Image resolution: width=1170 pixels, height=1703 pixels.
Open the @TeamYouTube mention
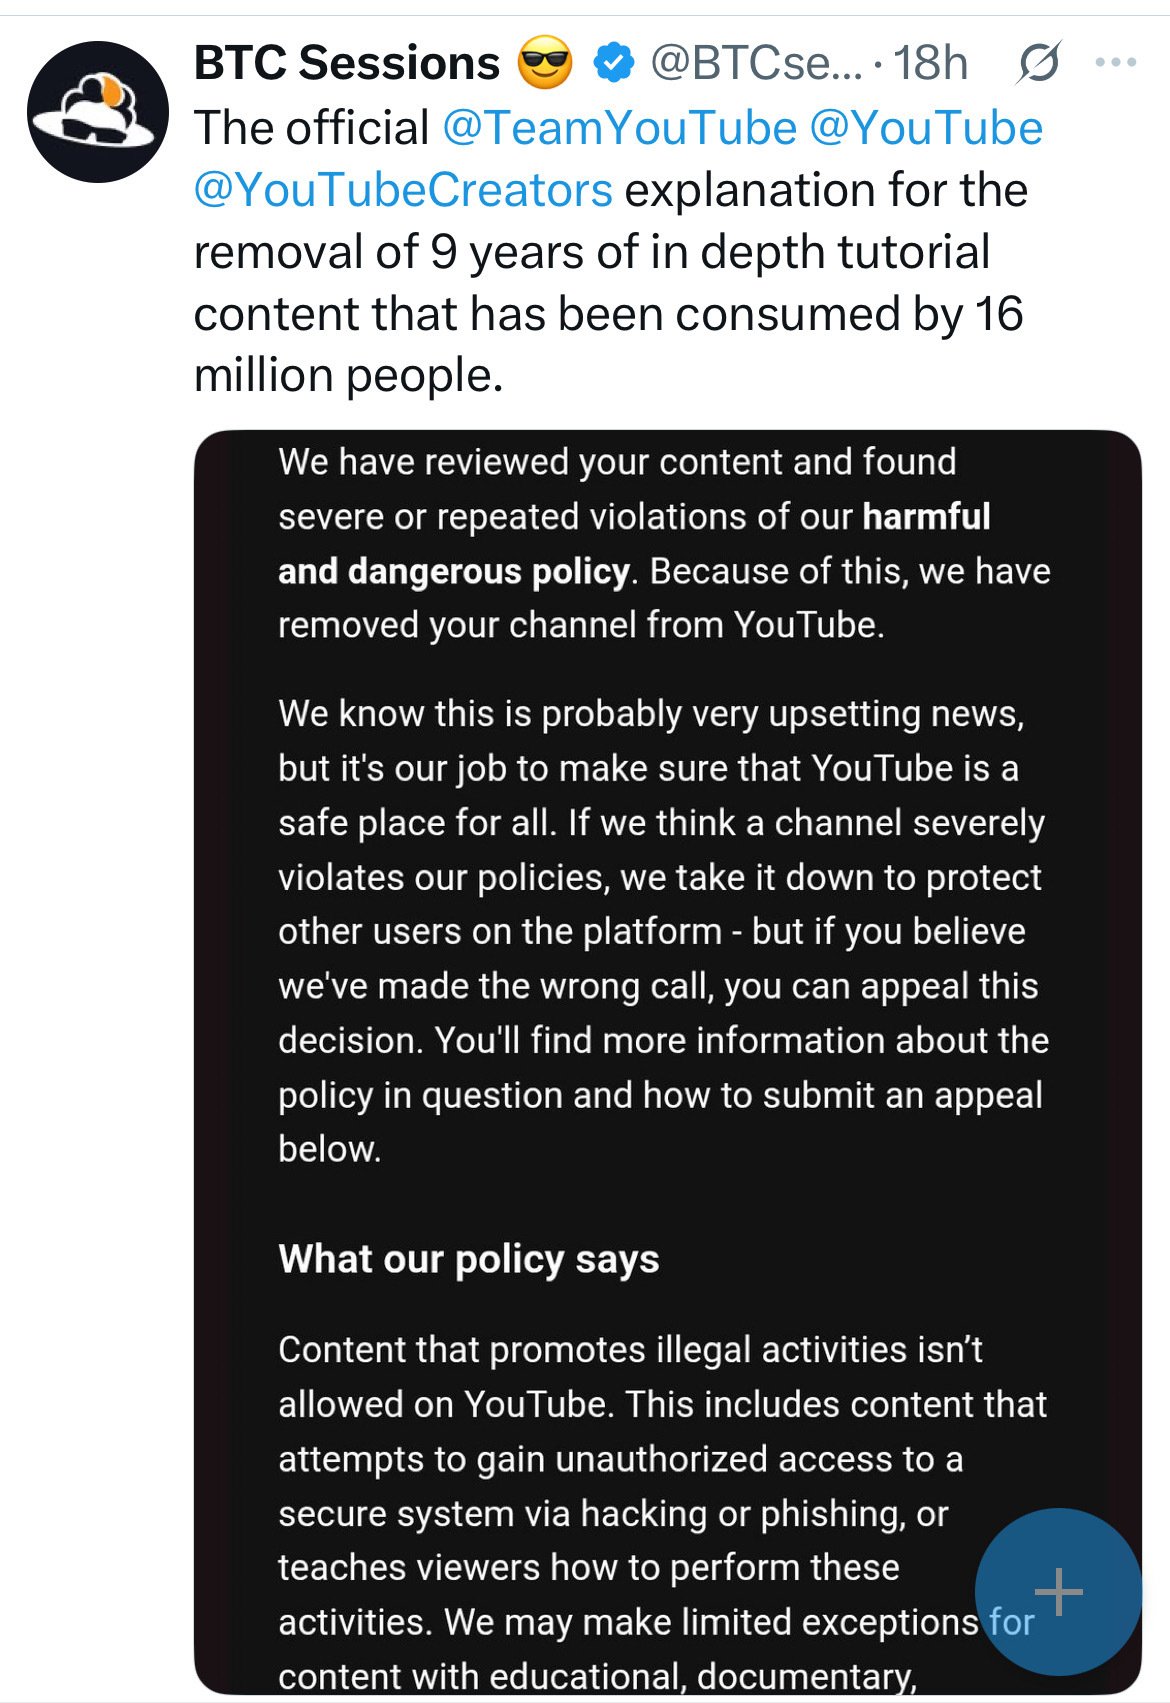tap(619, 128)
